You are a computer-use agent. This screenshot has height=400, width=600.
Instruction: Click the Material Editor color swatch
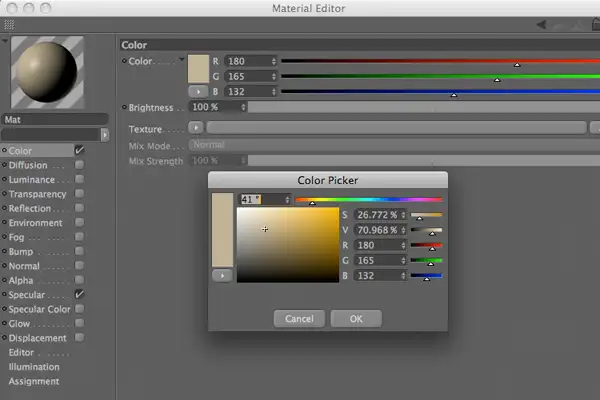pos(198,69)
